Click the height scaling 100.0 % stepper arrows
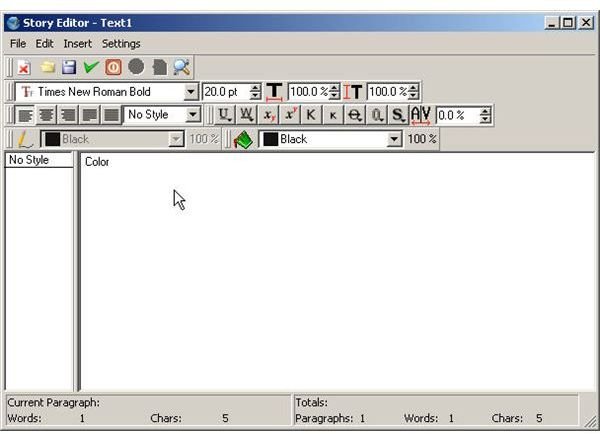The height and width of the screenshot is (434, 600). tap(413, 92)
